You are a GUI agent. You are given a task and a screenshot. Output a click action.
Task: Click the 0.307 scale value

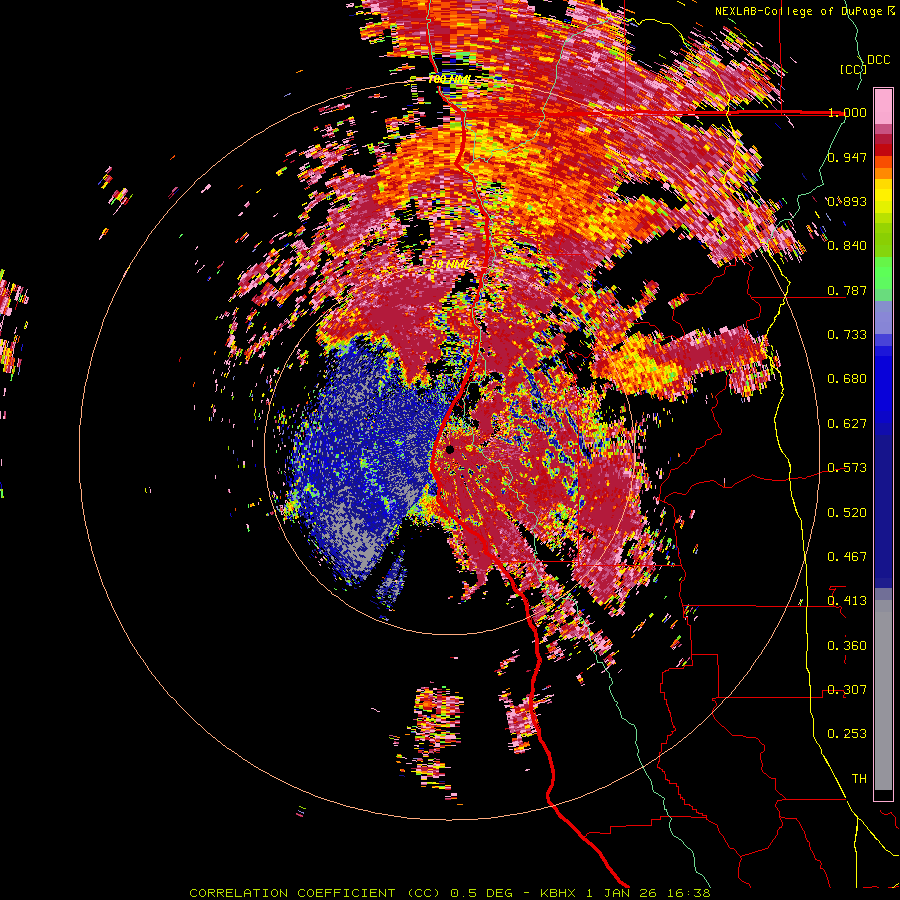coord(847,690)
